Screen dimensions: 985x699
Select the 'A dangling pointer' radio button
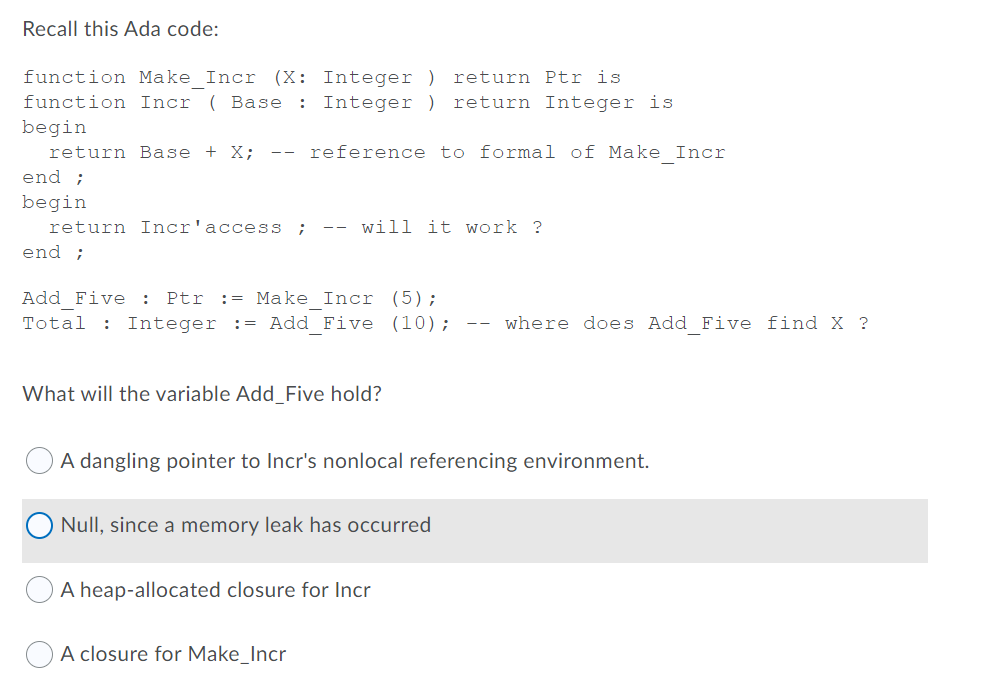39,460
